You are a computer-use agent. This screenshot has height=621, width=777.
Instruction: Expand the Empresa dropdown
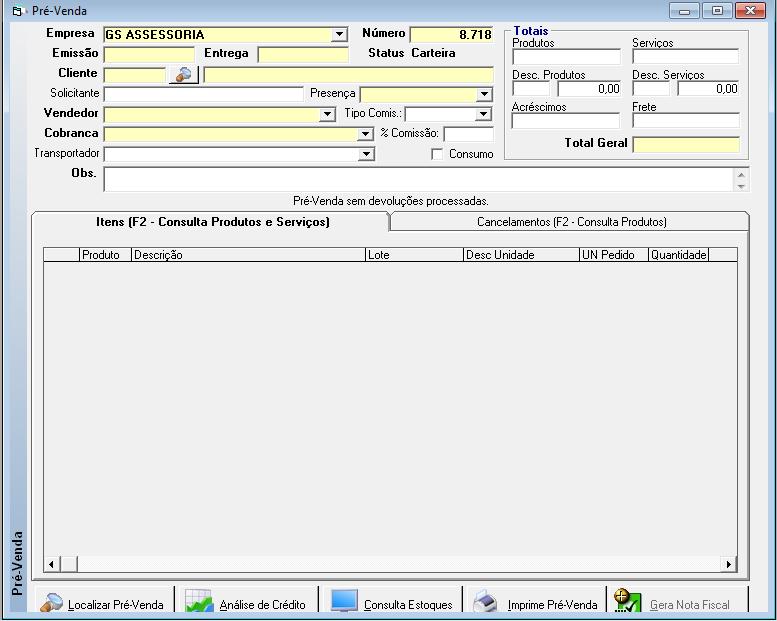pos(340,35)
